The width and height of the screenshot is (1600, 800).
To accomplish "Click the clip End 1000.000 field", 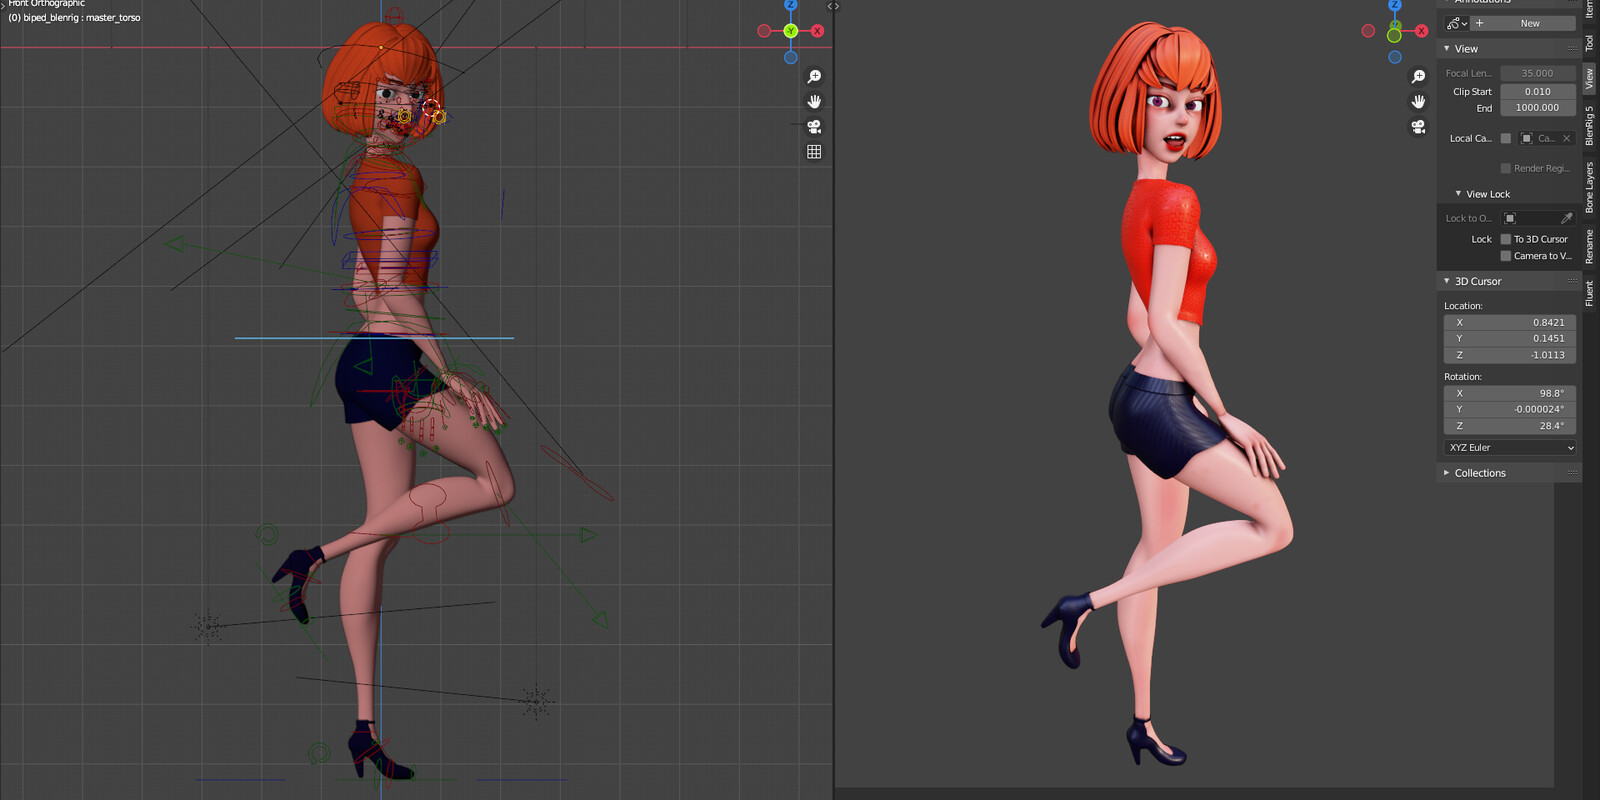I will tap(1538, 108).
